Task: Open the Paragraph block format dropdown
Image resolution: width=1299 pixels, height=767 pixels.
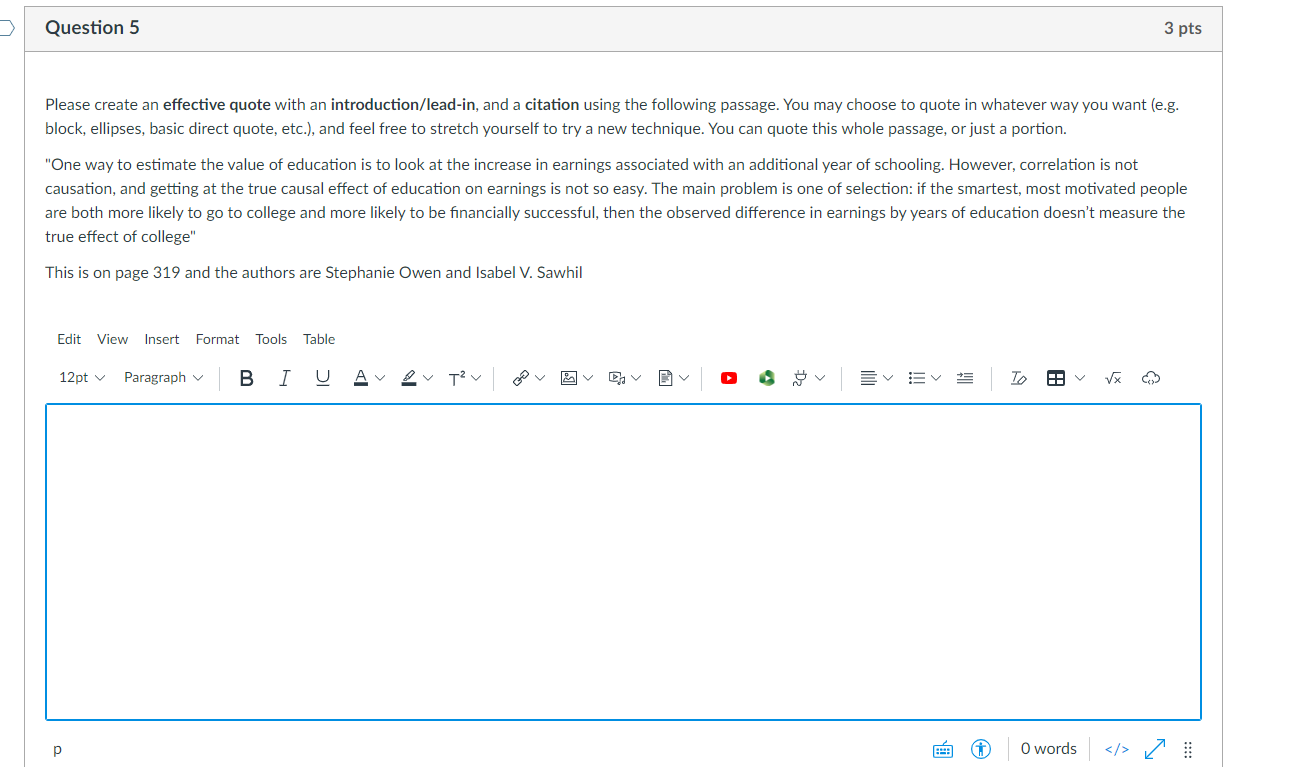Action: pyautogui.click(x=163, y=378)
